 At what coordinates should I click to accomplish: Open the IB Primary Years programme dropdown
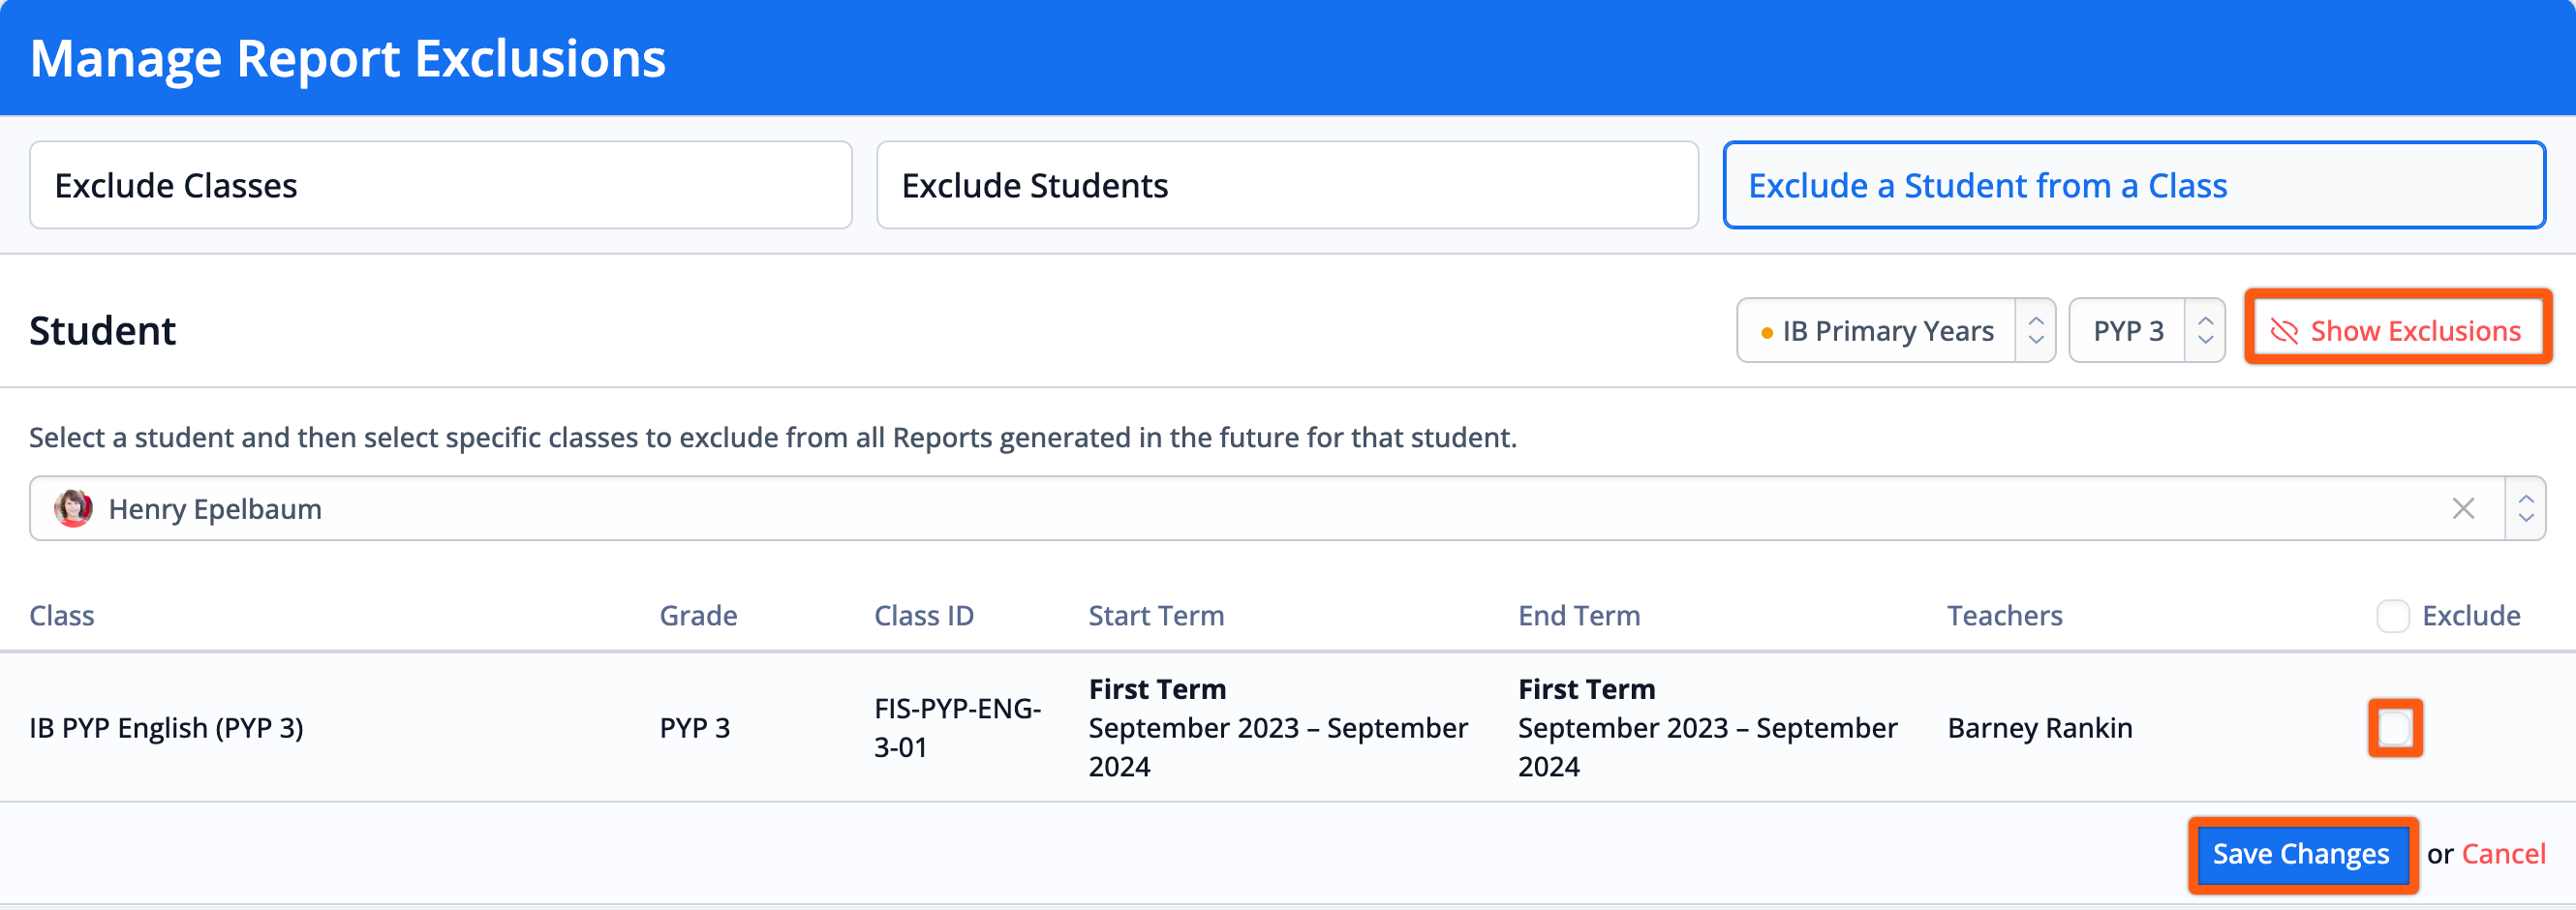click(x=1896, y=331)
